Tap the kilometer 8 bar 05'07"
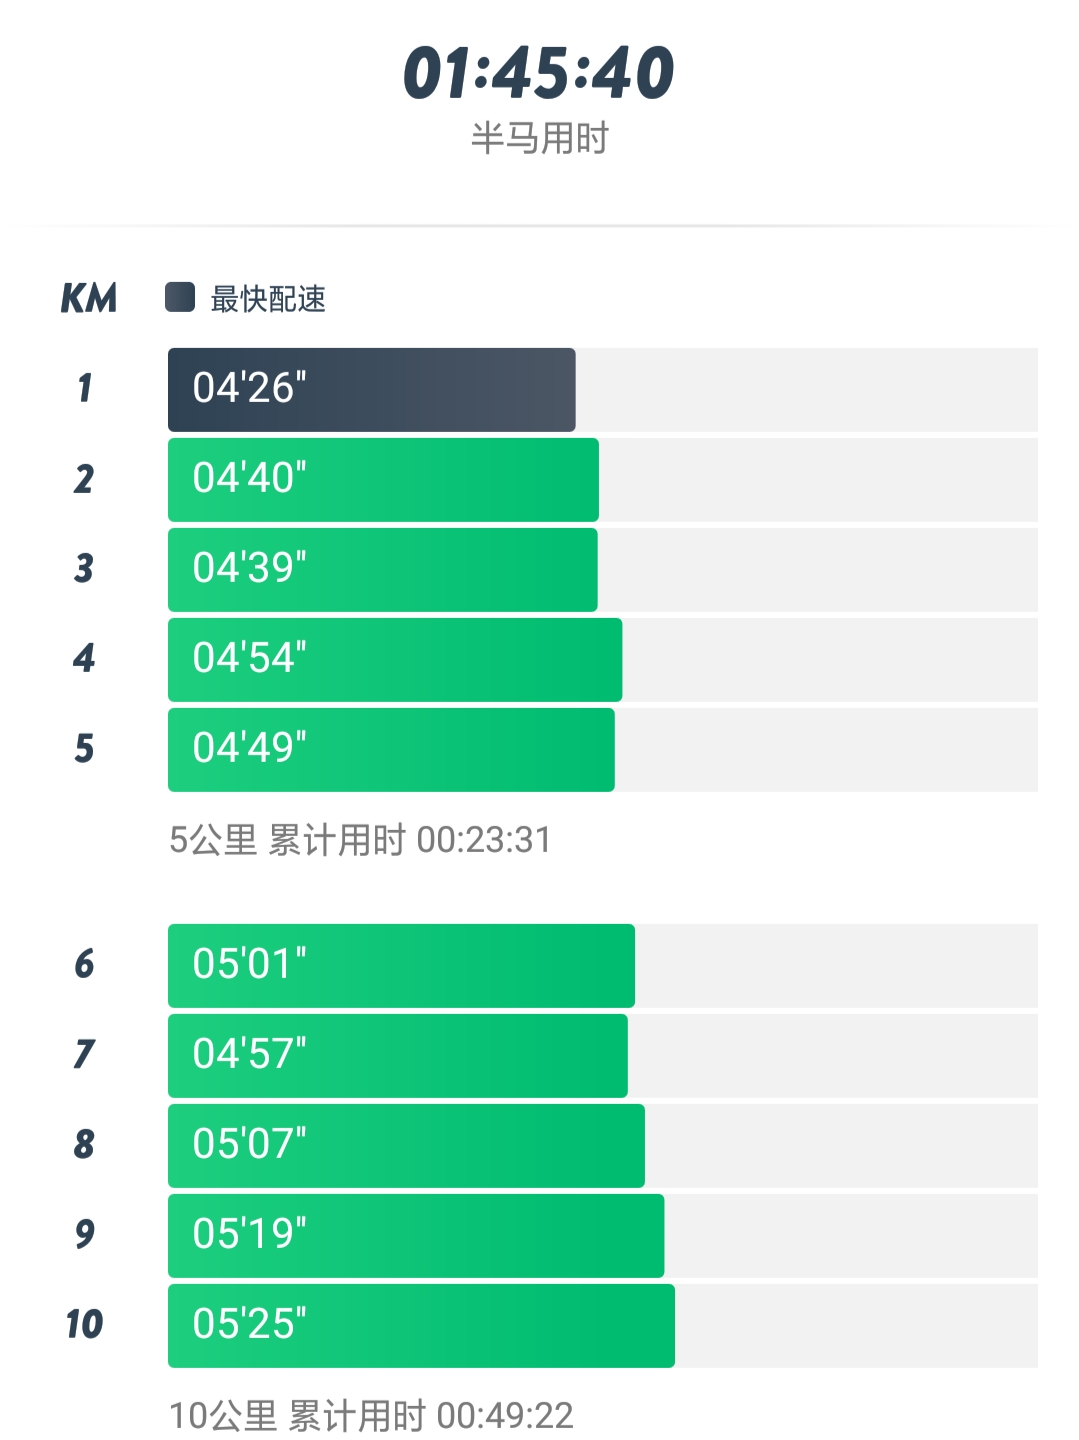Viewport: 1079px width, 1440px height. coord(406,1145)
